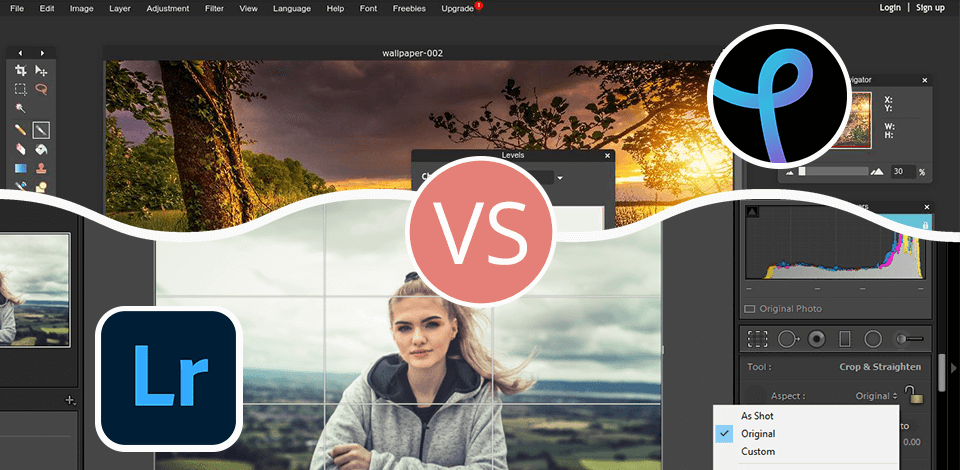
Task: Close the Layers panel below Navigator
Action: click(x=925, y=207)
